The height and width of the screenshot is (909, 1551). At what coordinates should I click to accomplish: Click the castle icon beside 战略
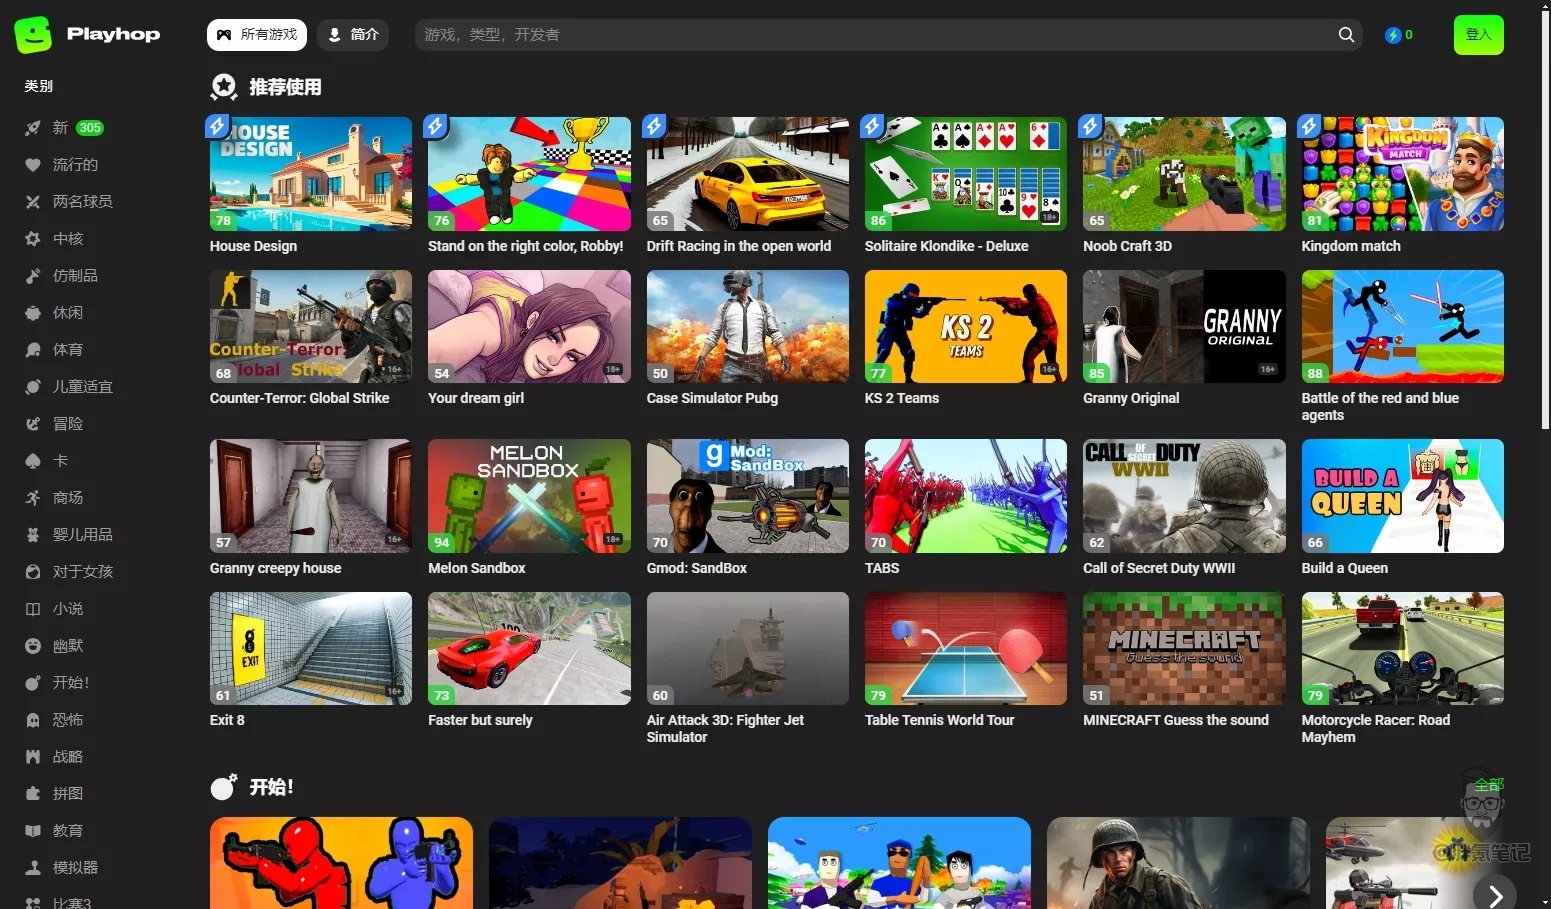(x=33, y=757)
